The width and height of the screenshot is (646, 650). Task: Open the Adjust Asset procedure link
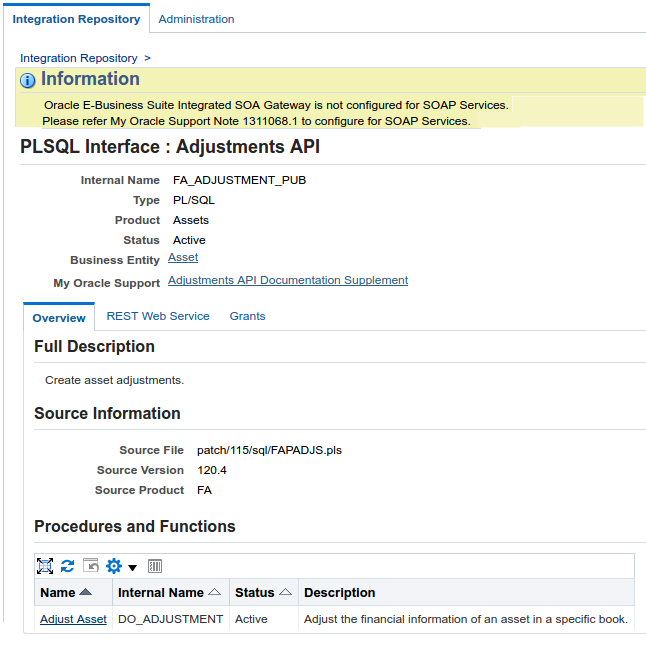73,619
